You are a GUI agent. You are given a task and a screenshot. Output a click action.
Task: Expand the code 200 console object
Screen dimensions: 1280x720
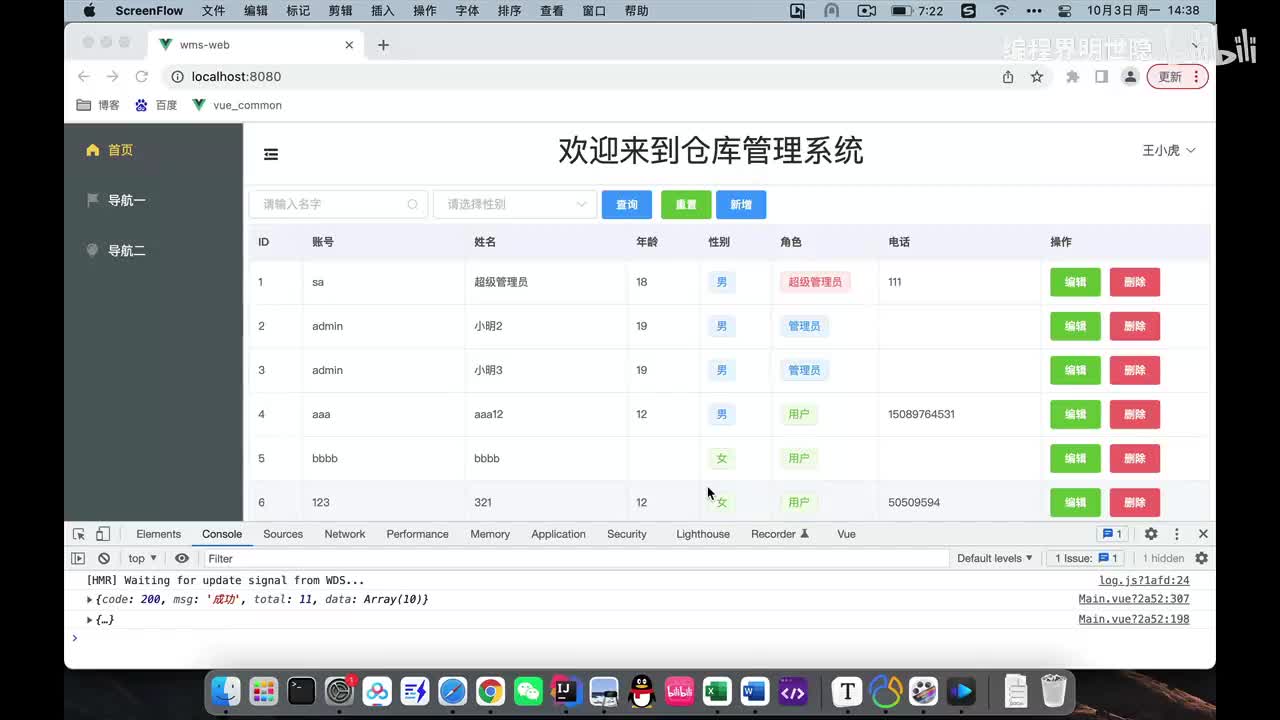point(90,599)
